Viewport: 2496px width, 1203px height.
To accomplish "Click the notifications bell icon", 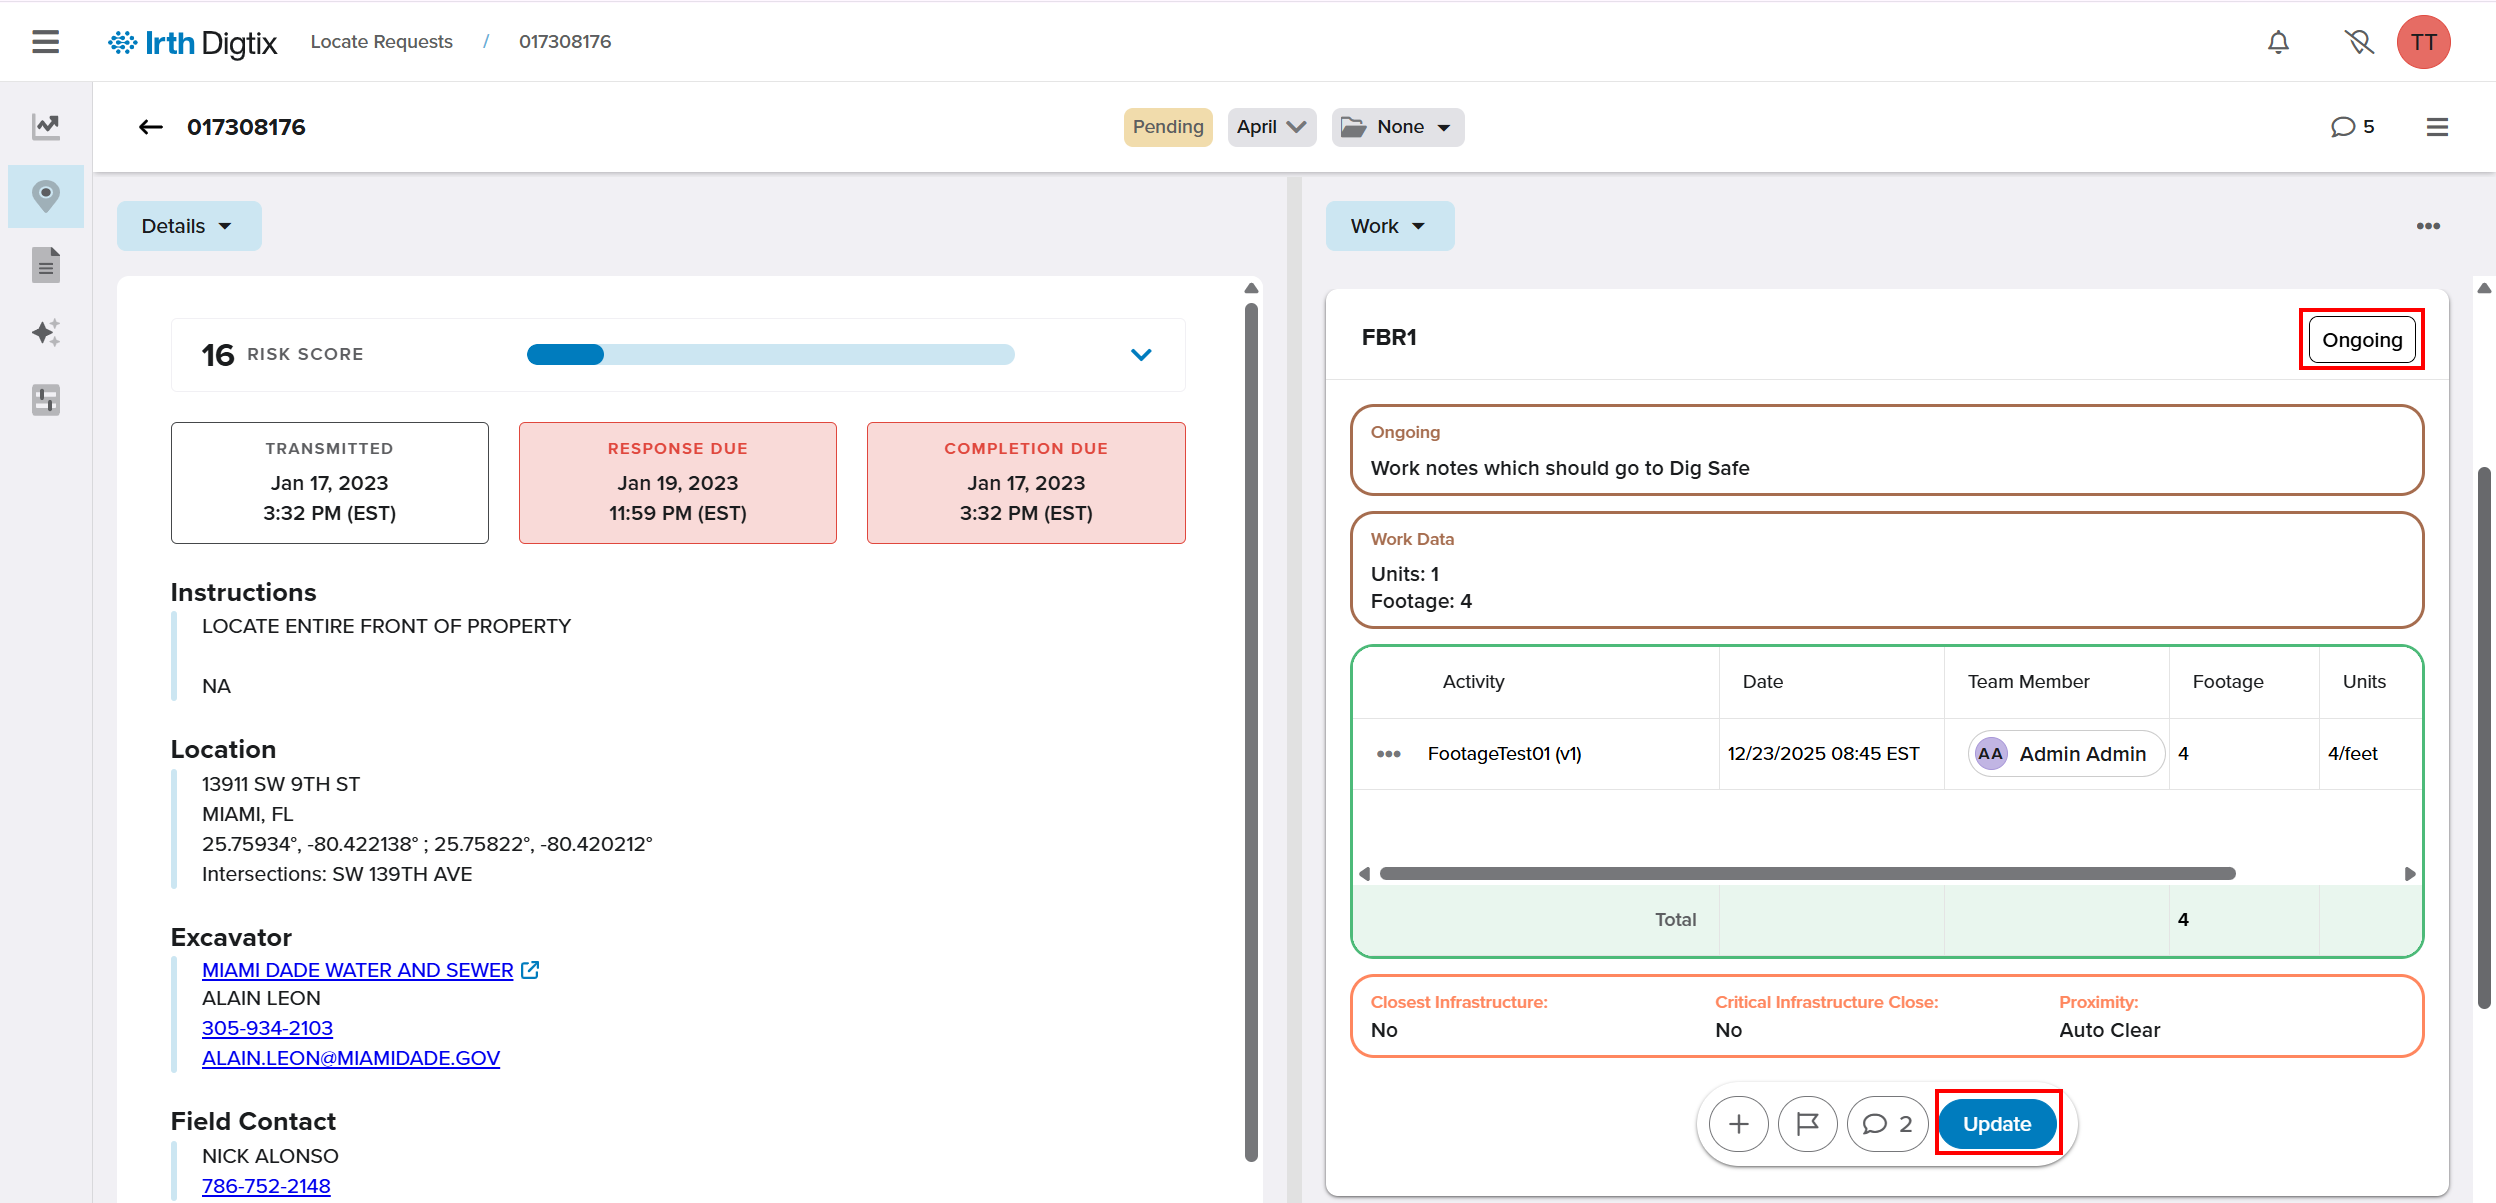I will [x=2278, y=42].
